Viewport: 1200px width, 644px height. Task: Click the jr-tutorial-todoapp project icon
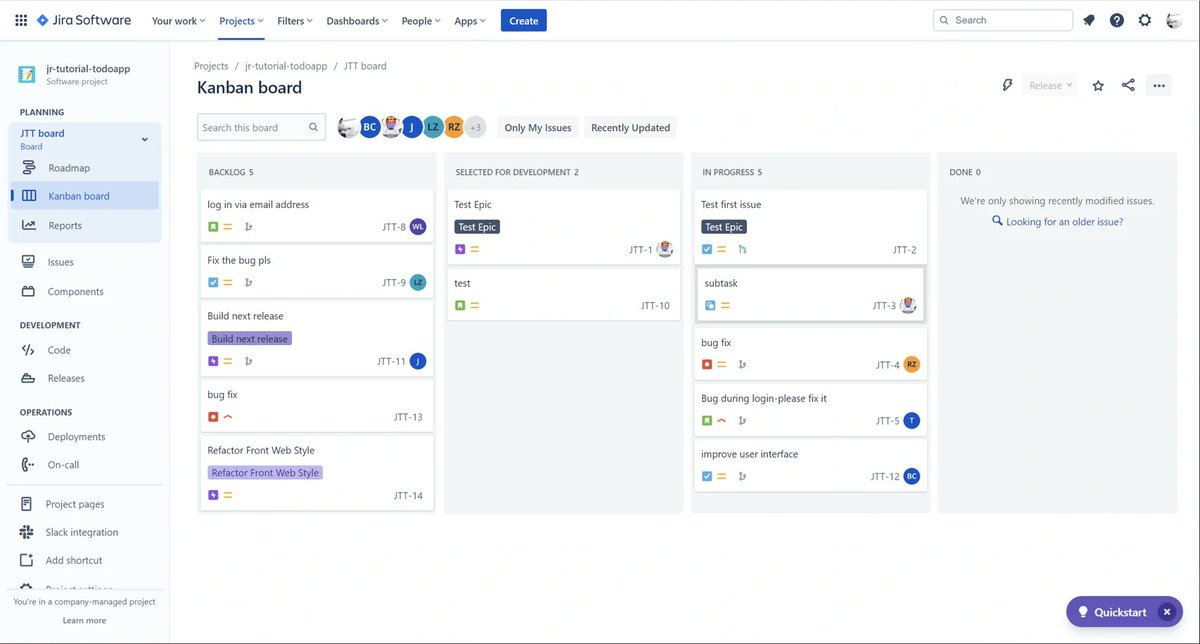(27, 75)
